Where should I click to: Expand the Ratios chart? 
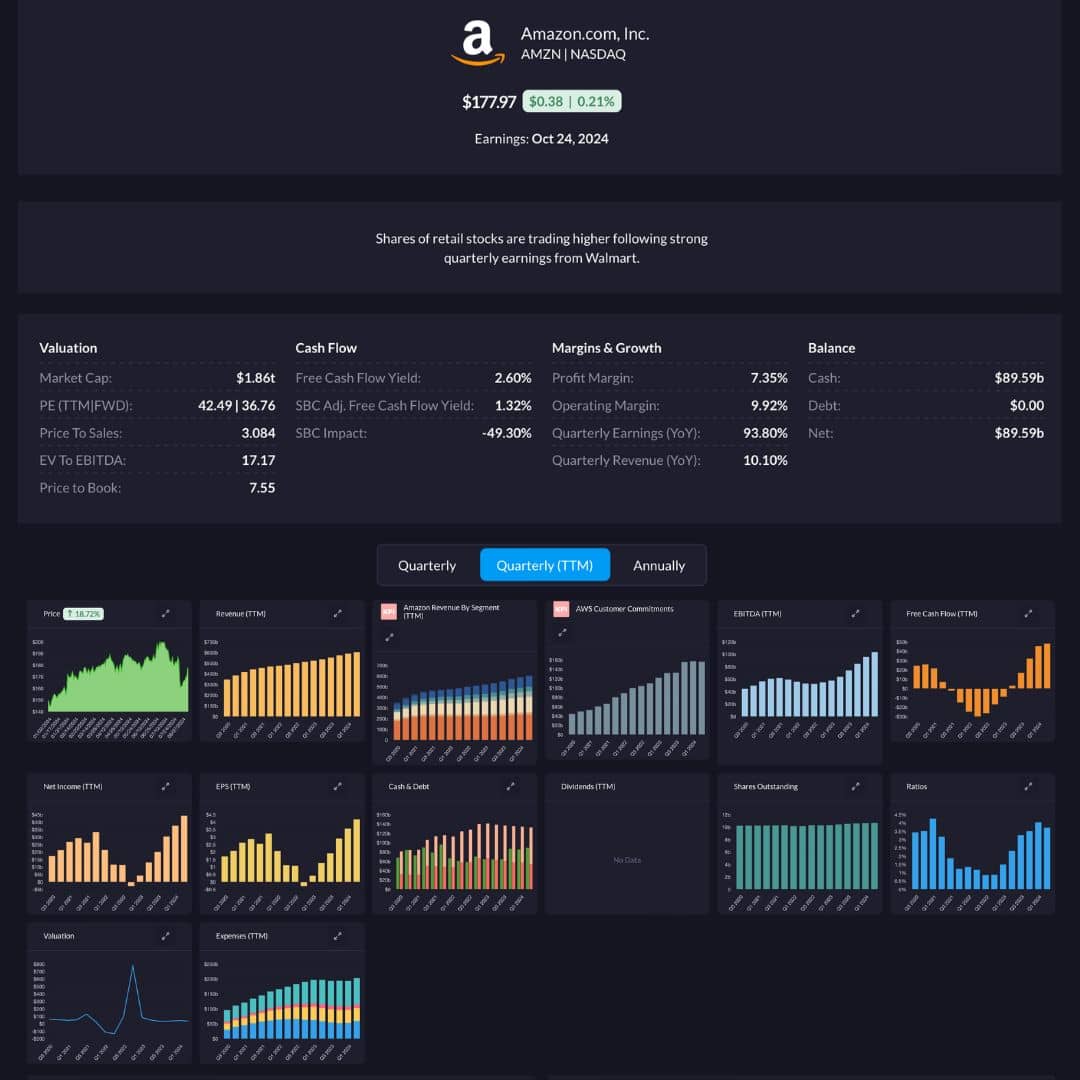coord(1028,786)
